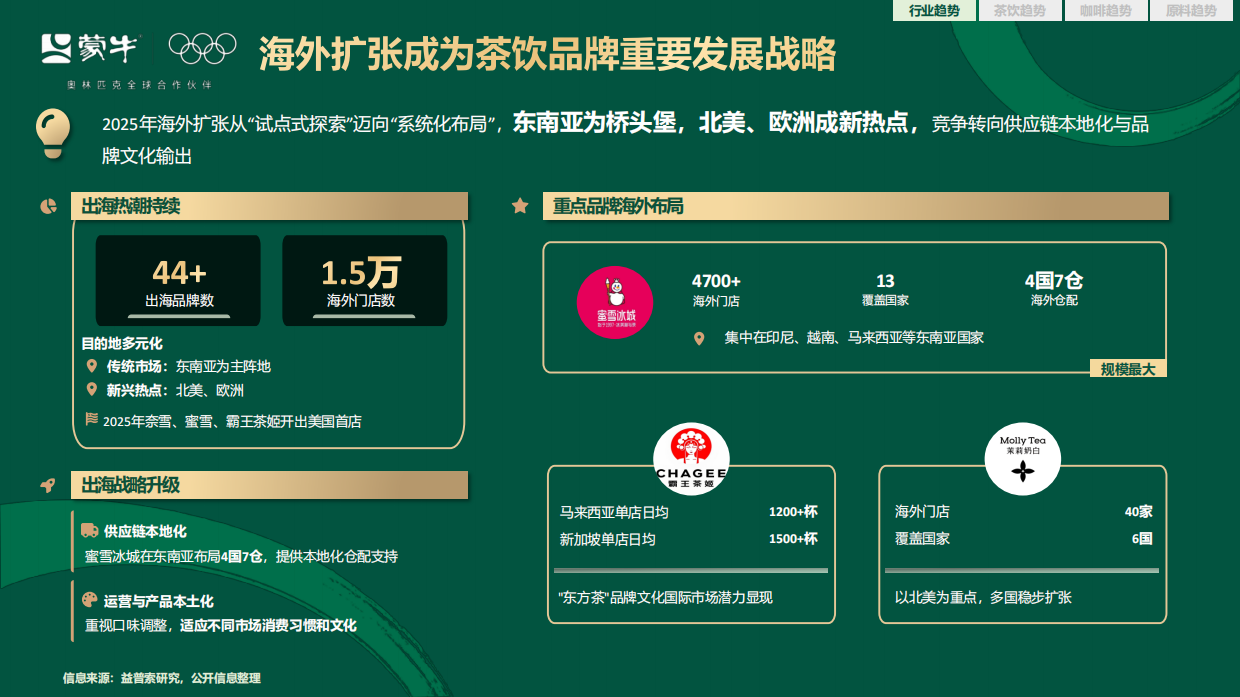Image resolution: width=1240 pixels, height=697 pixels.
Task: Expand the 重点品牌海外布局 section header
Action: pos(855,205)
